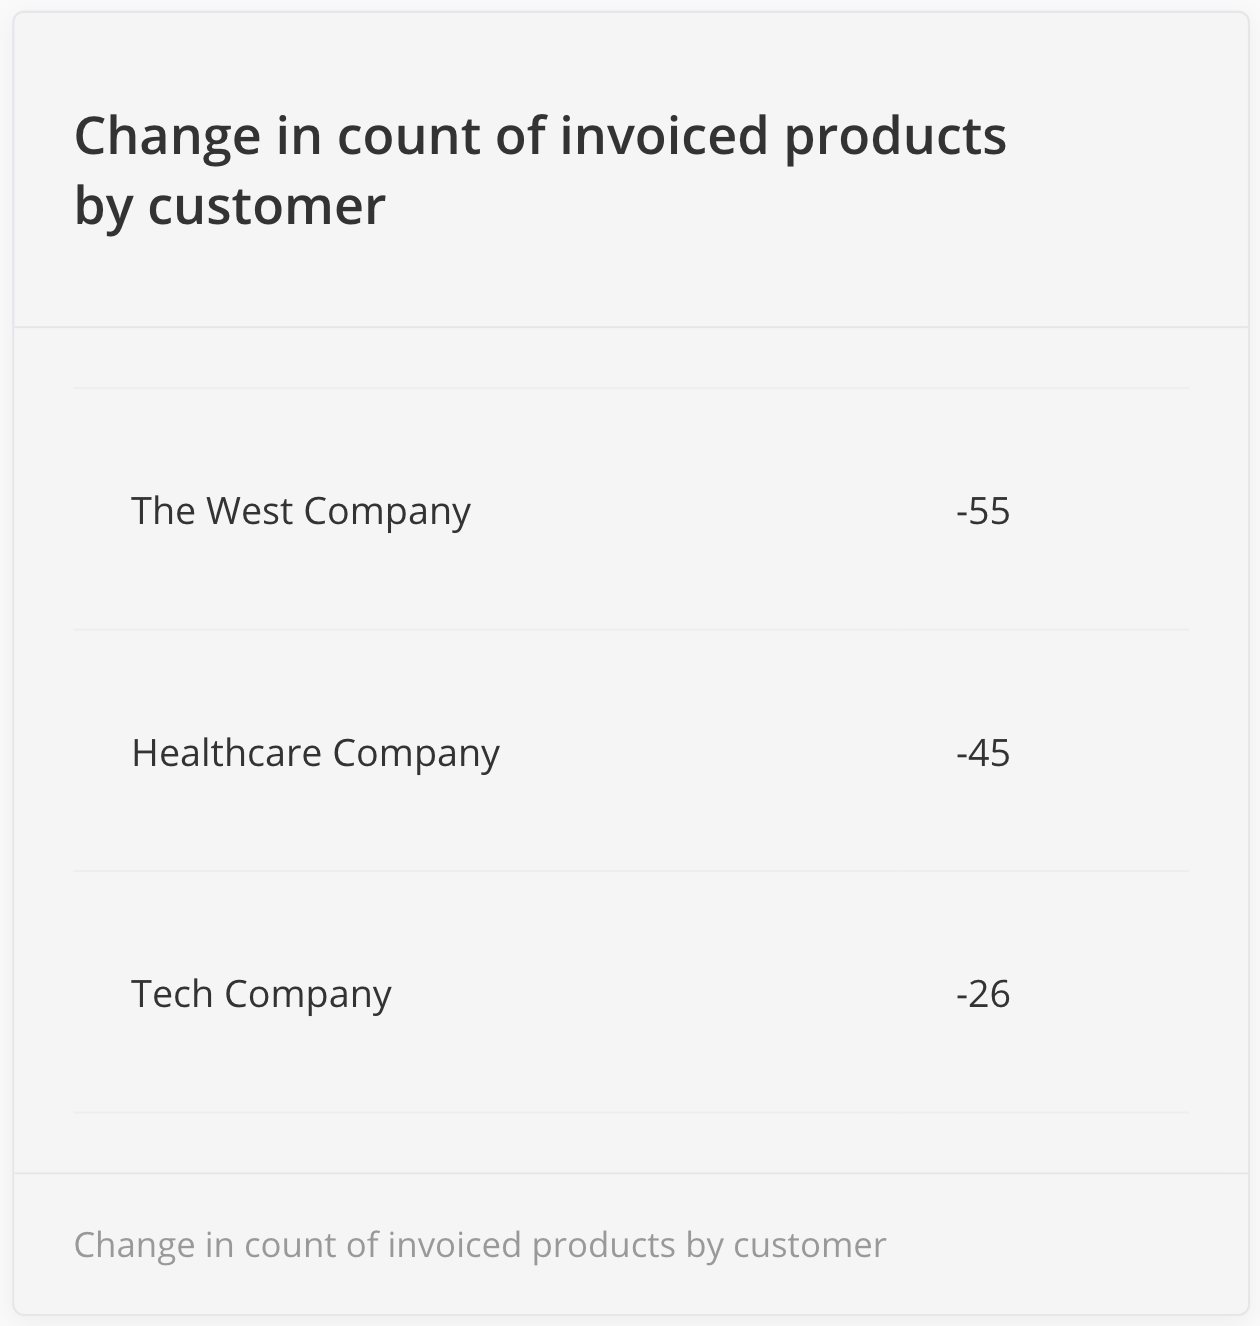Click the -26 change value

tap(982, 995)
